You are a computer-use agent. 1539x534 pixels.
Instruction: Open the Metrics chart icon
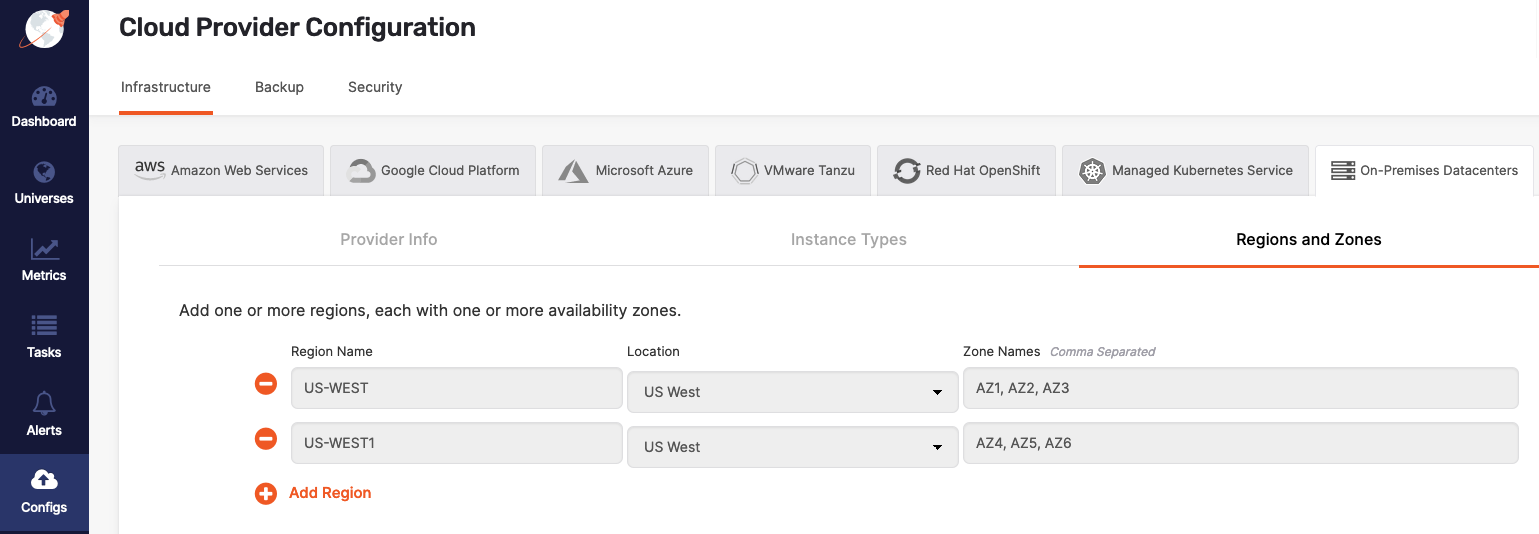point(44,249)
